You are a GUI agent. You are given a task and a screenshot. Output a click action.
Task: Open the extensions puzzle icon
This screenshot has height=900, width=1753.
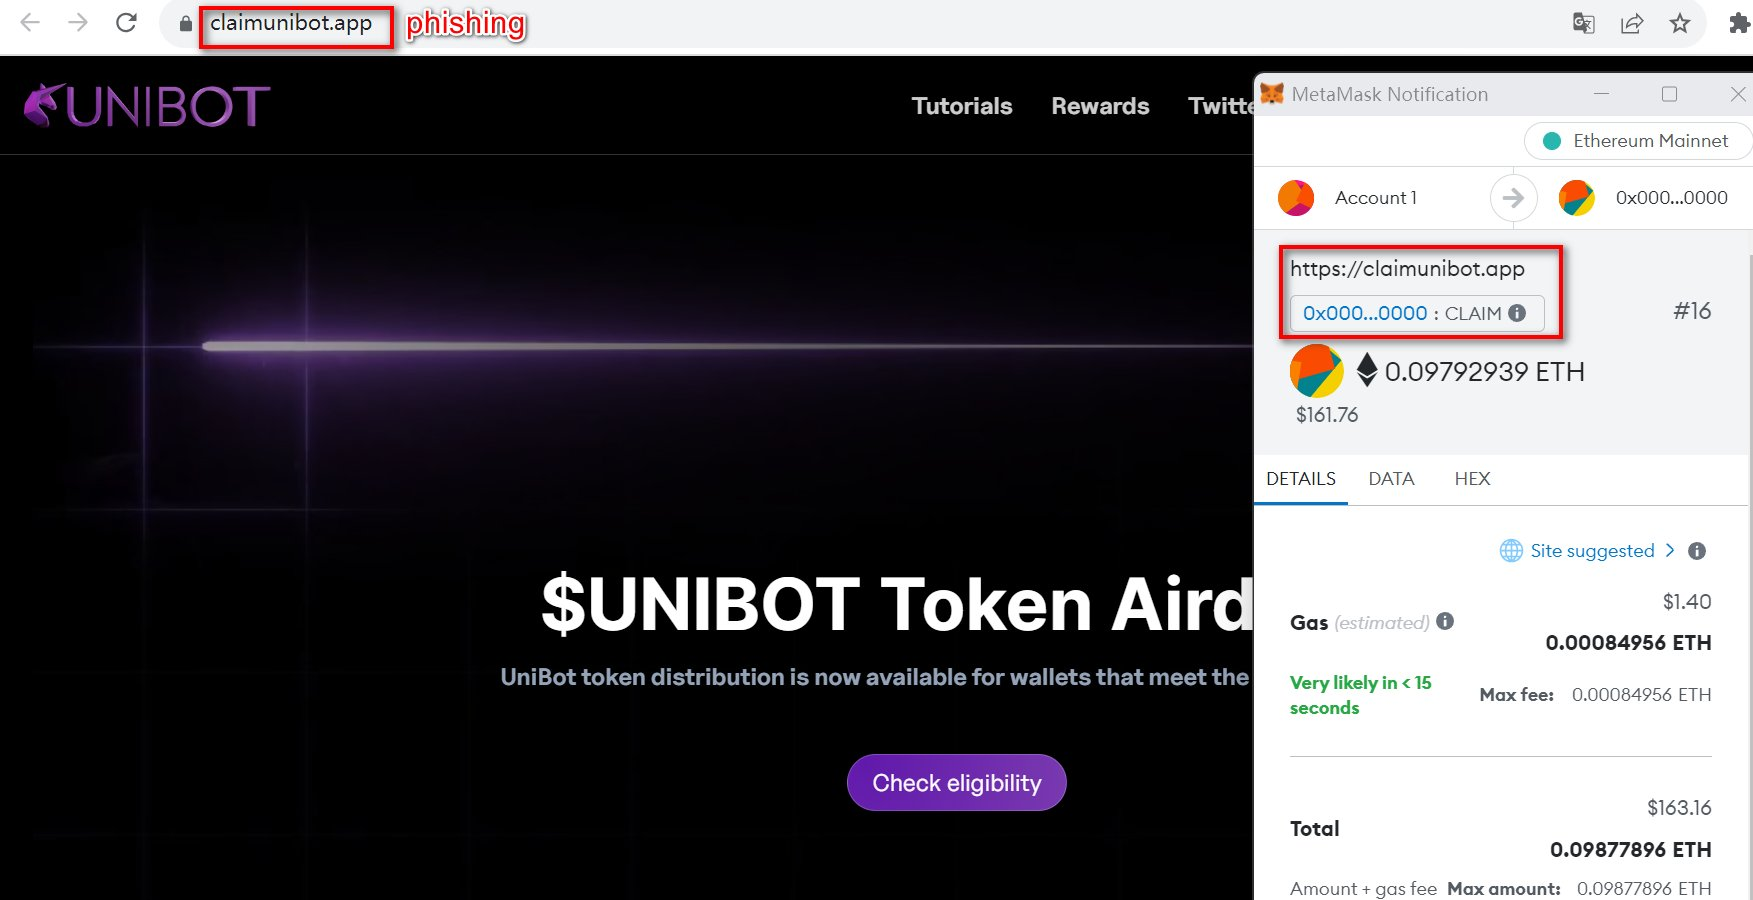pyautogui.click(x=1740, y=23)
